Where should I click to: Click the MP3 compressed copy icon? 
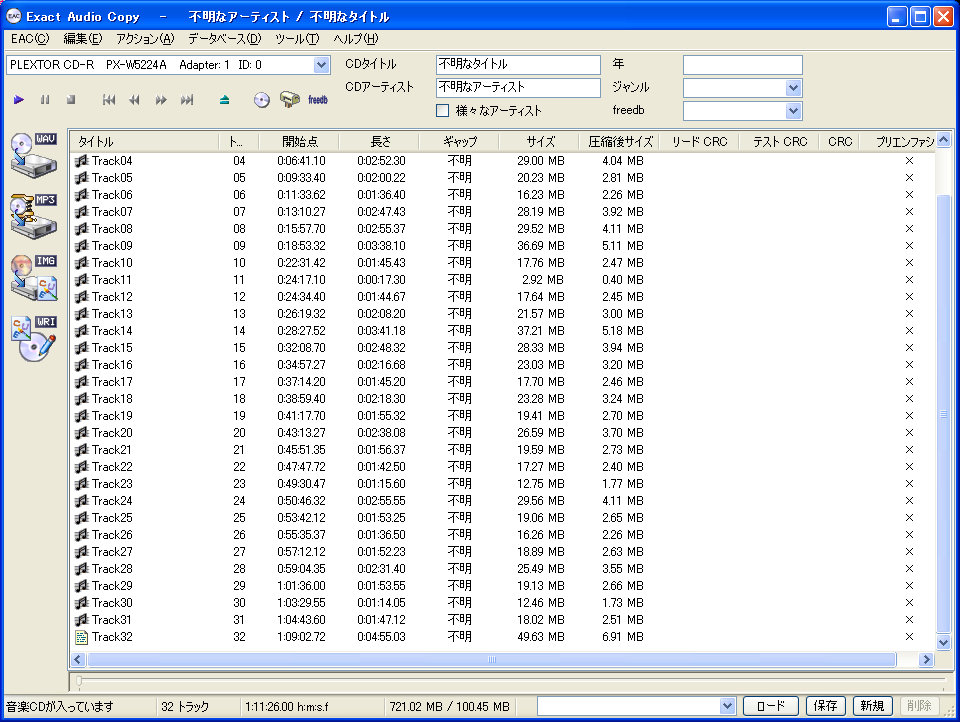tap(33, 214)
